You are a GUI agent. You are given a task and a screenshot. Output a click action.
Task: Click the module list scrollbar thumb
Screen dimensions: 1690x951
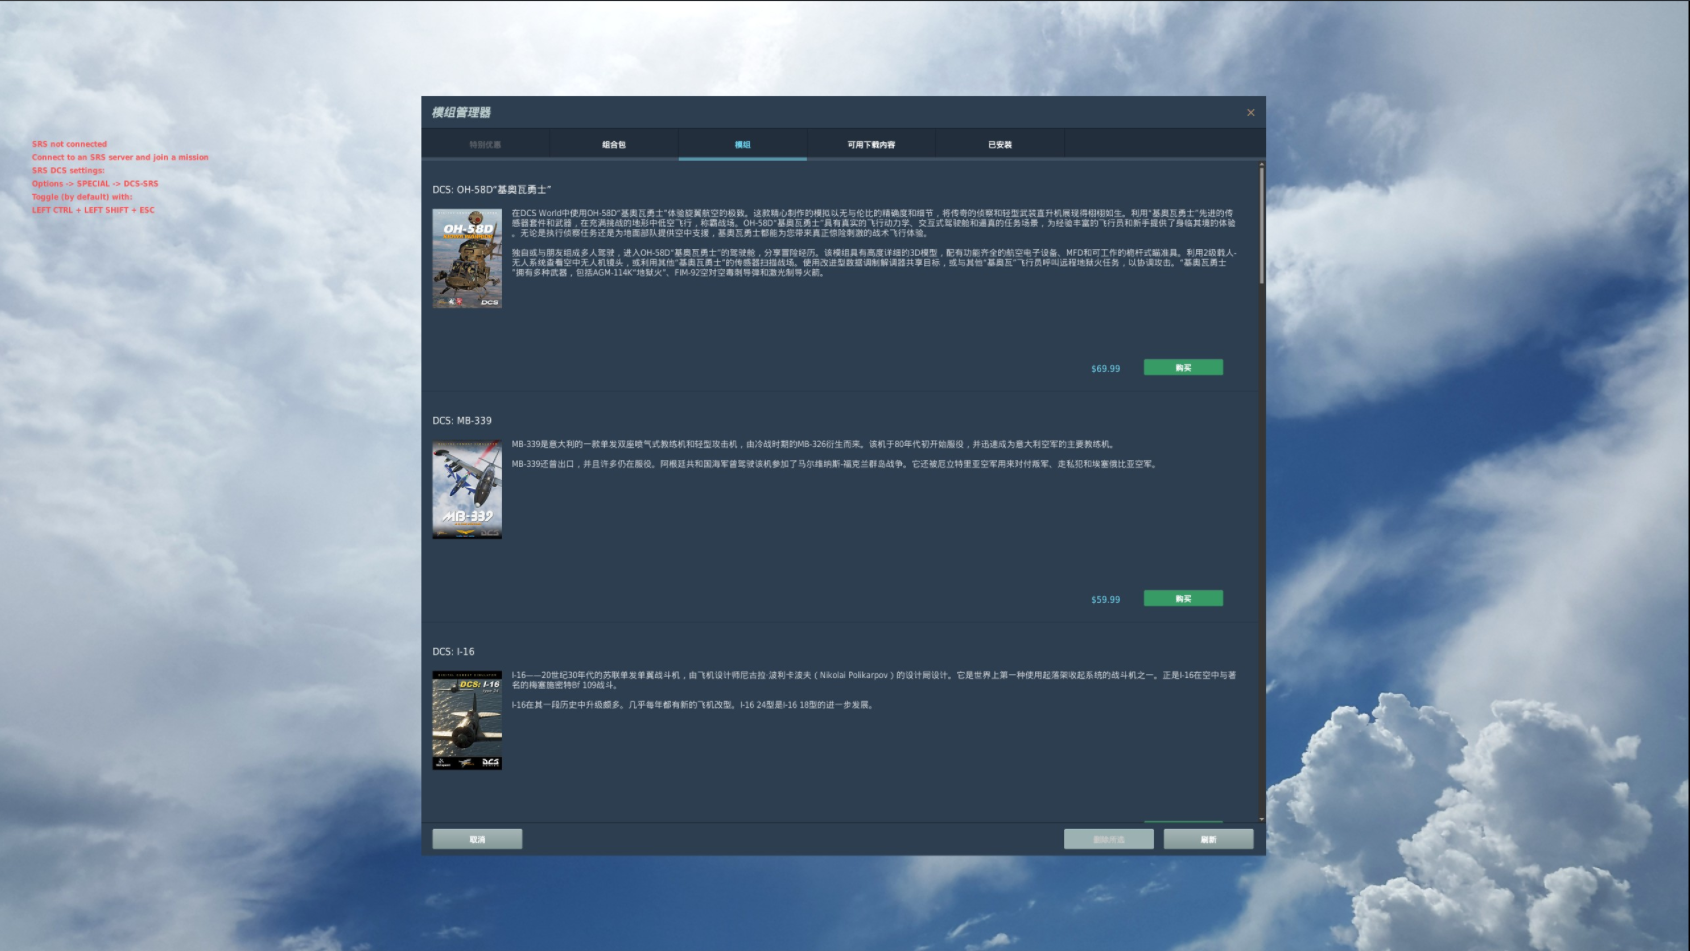tap(1261, 226)
